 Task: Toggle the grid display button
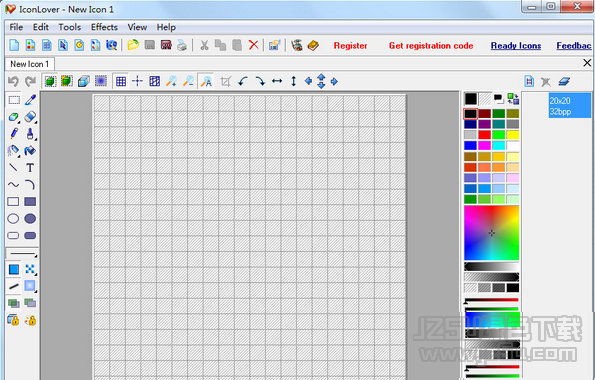point(121,81)
